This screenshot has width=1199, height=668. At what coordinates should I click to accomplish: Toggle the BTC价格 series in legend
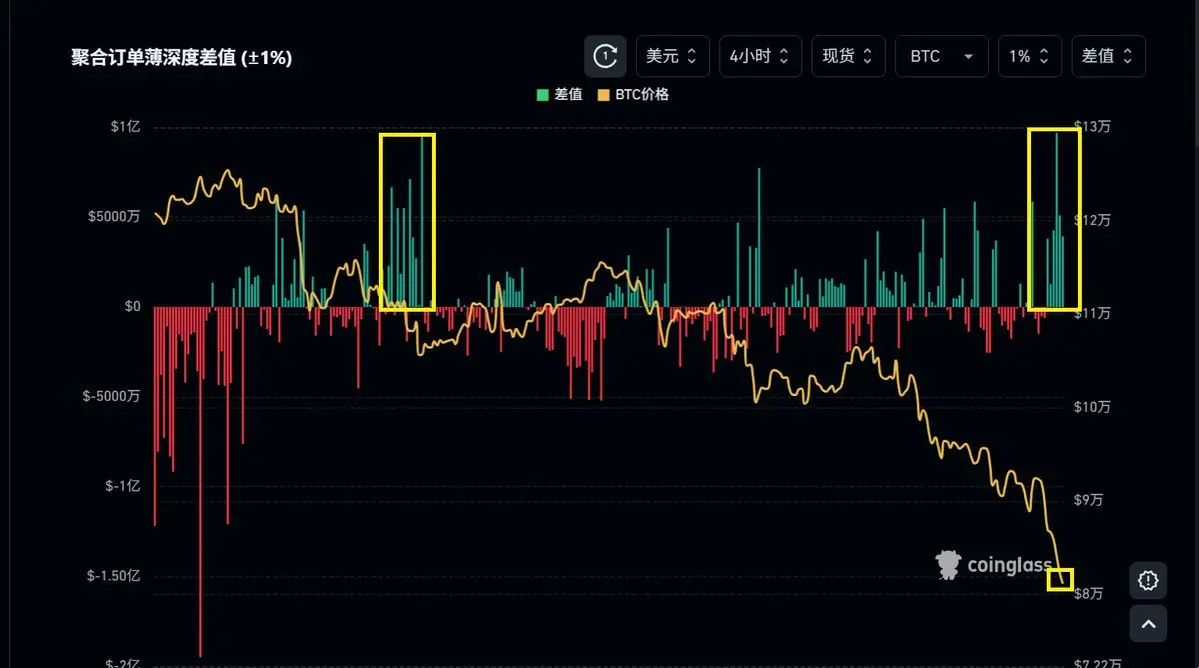click(633, 95)
